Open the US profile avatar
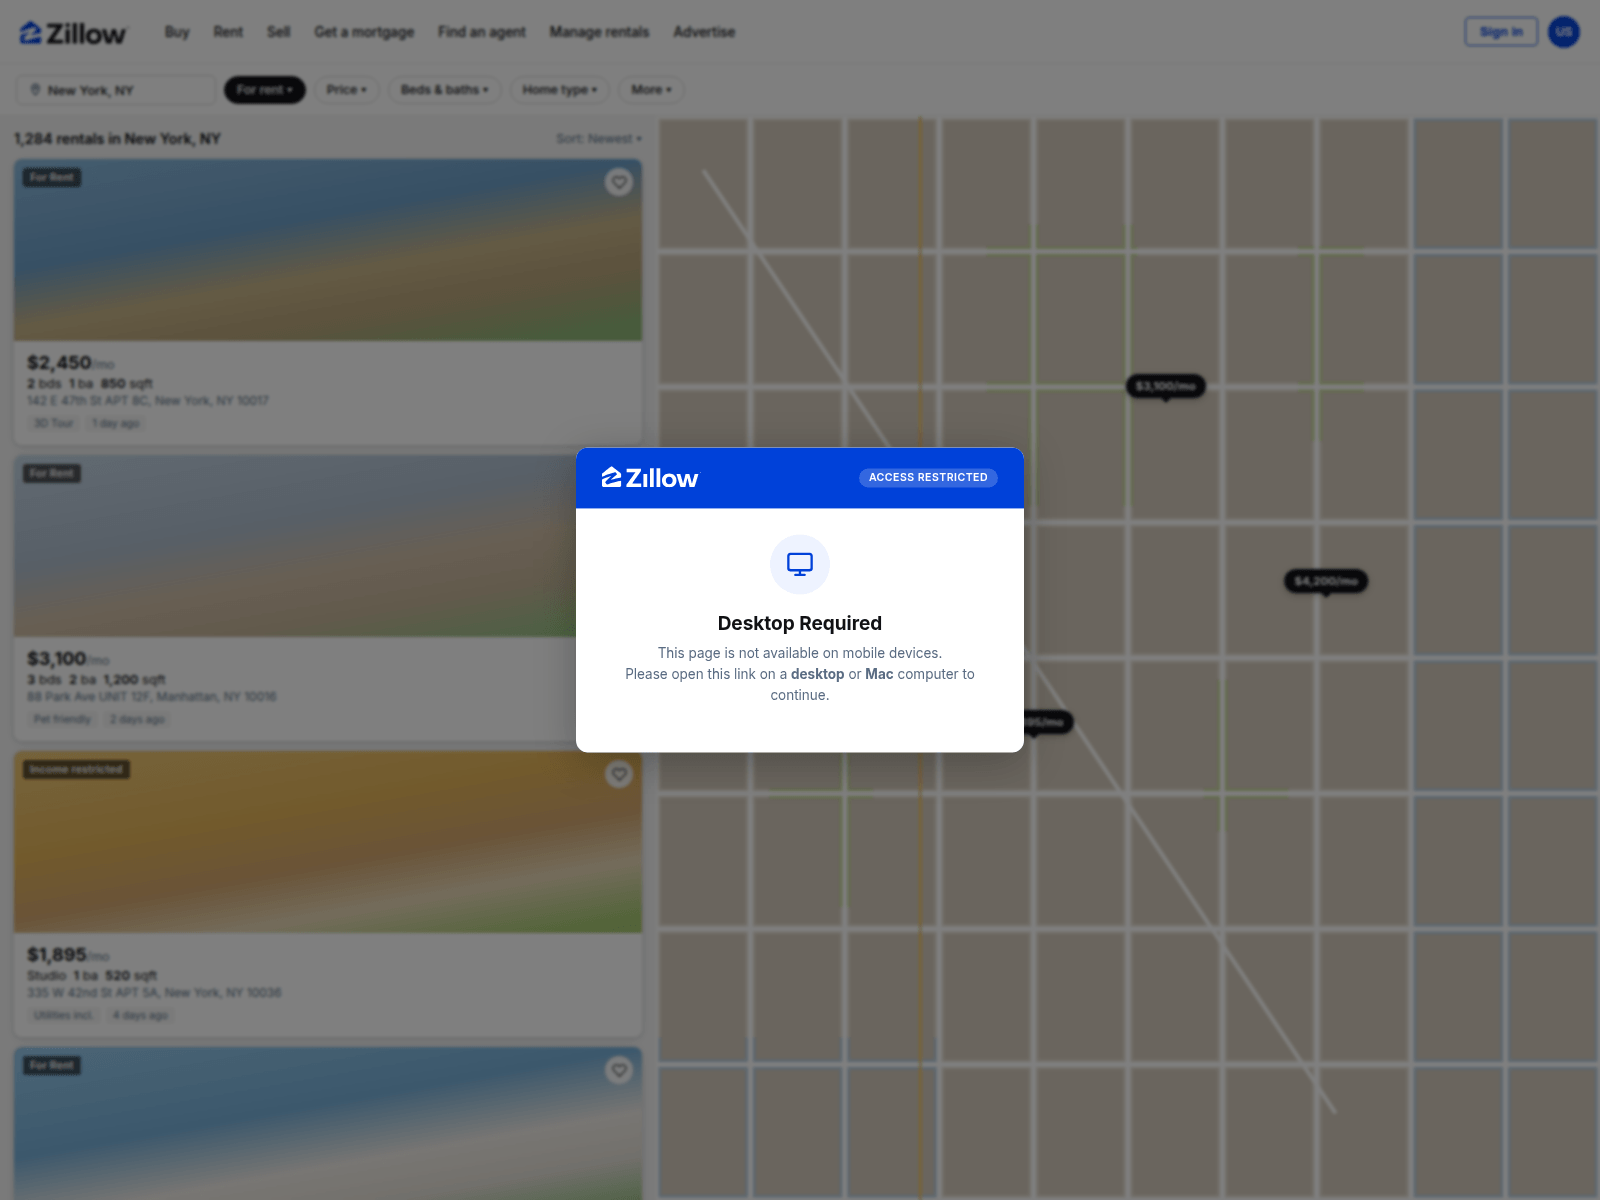This screenshot has height=1200, width=1600. pos(1563,32)
